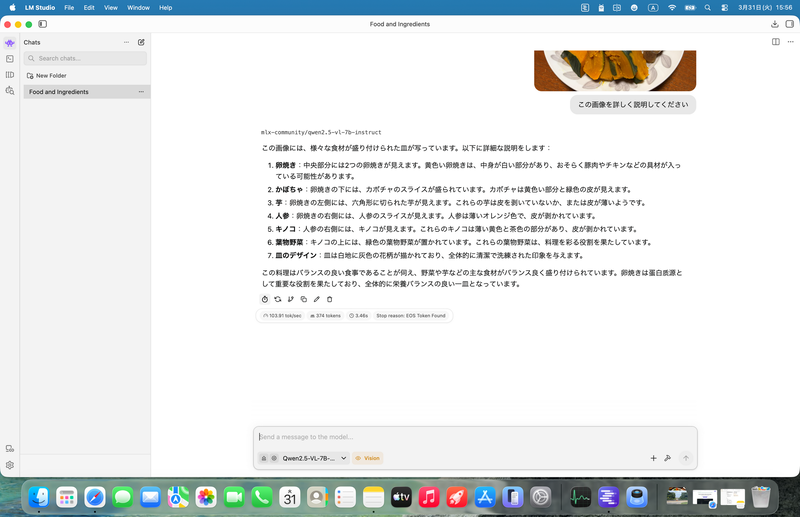The height and width of the screenshot is (517, 800).
Task: Open the tools hammer icon
Action: (x=667, y=458)
